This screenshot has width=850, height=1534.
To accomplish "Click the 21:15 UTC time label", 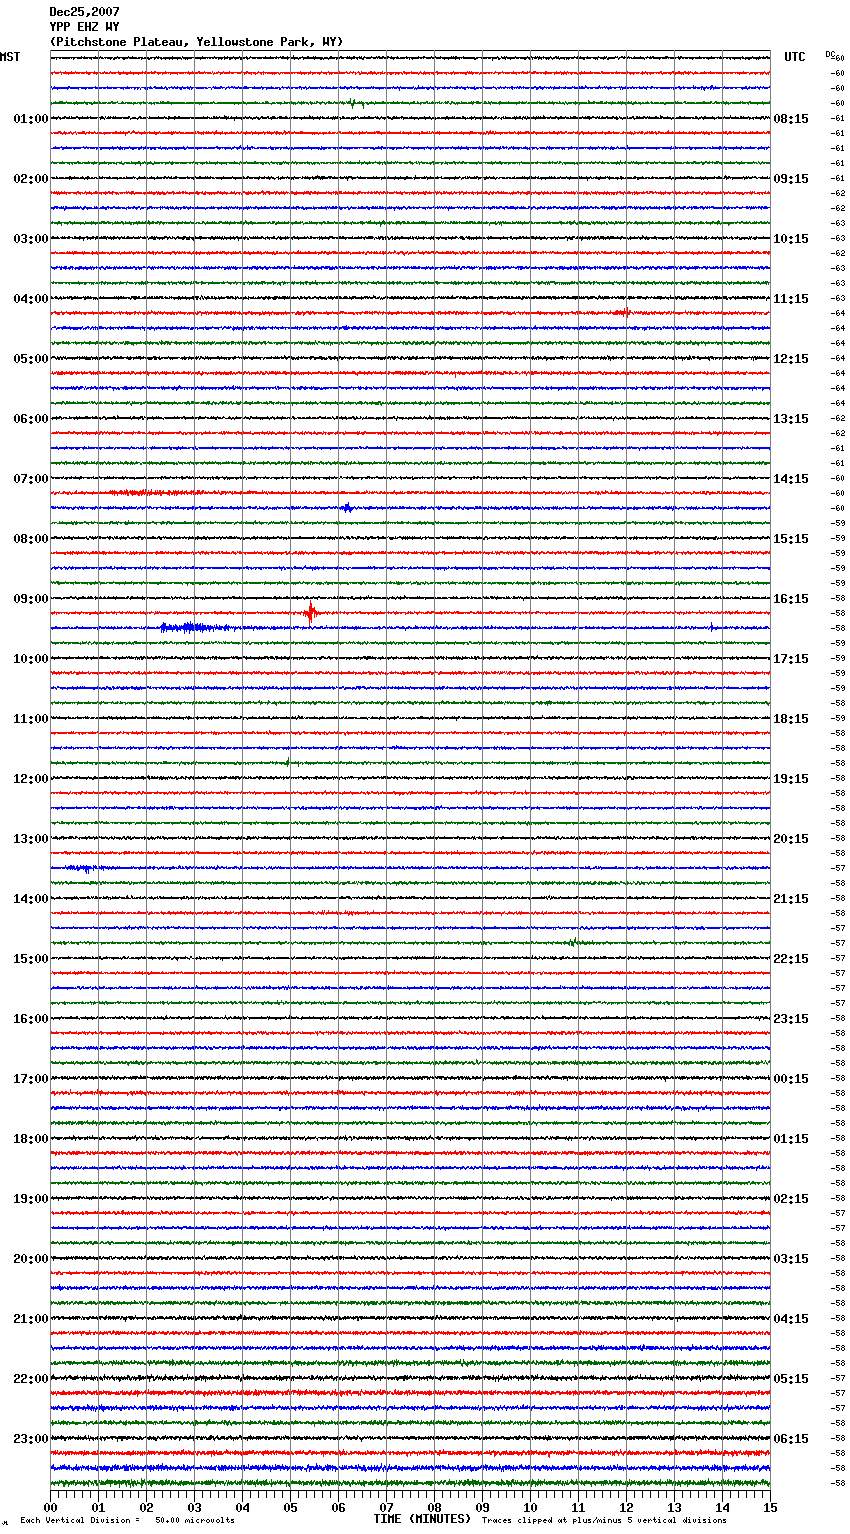I will coord(791,899).
